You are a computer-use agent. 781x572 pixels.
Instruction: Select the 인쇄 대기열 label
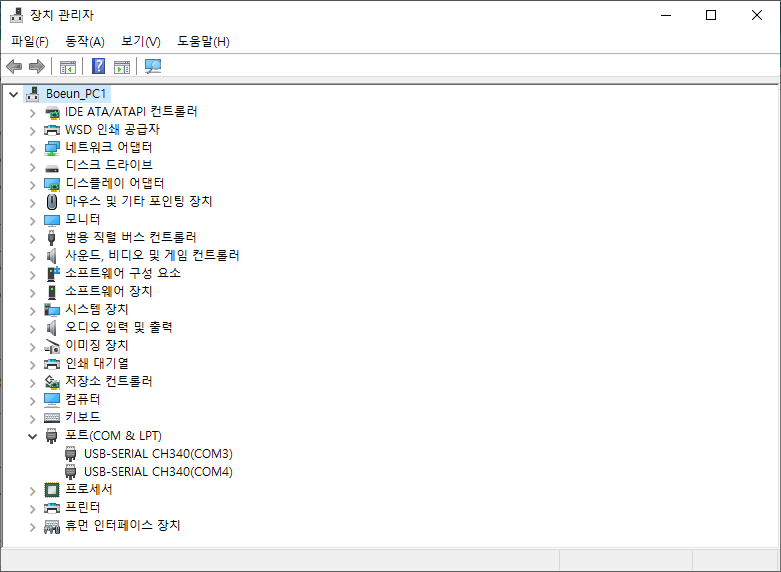pos(97,364)
